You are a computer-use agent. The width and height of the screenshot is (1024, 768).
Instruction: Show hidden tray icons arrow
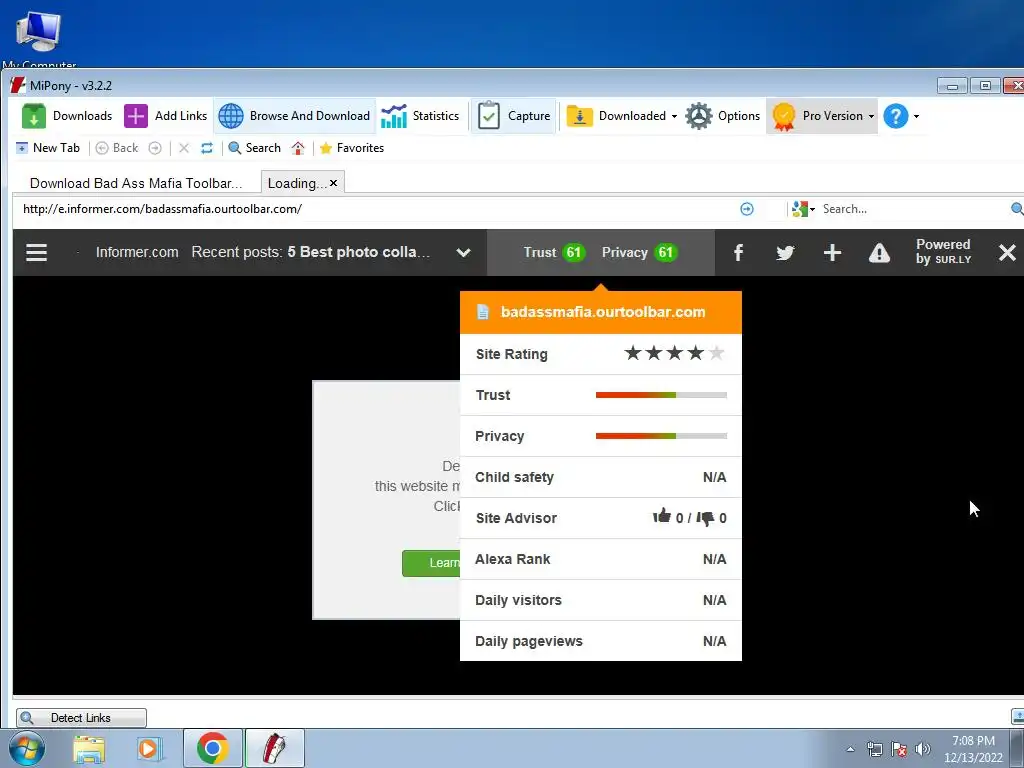point(850,749)
